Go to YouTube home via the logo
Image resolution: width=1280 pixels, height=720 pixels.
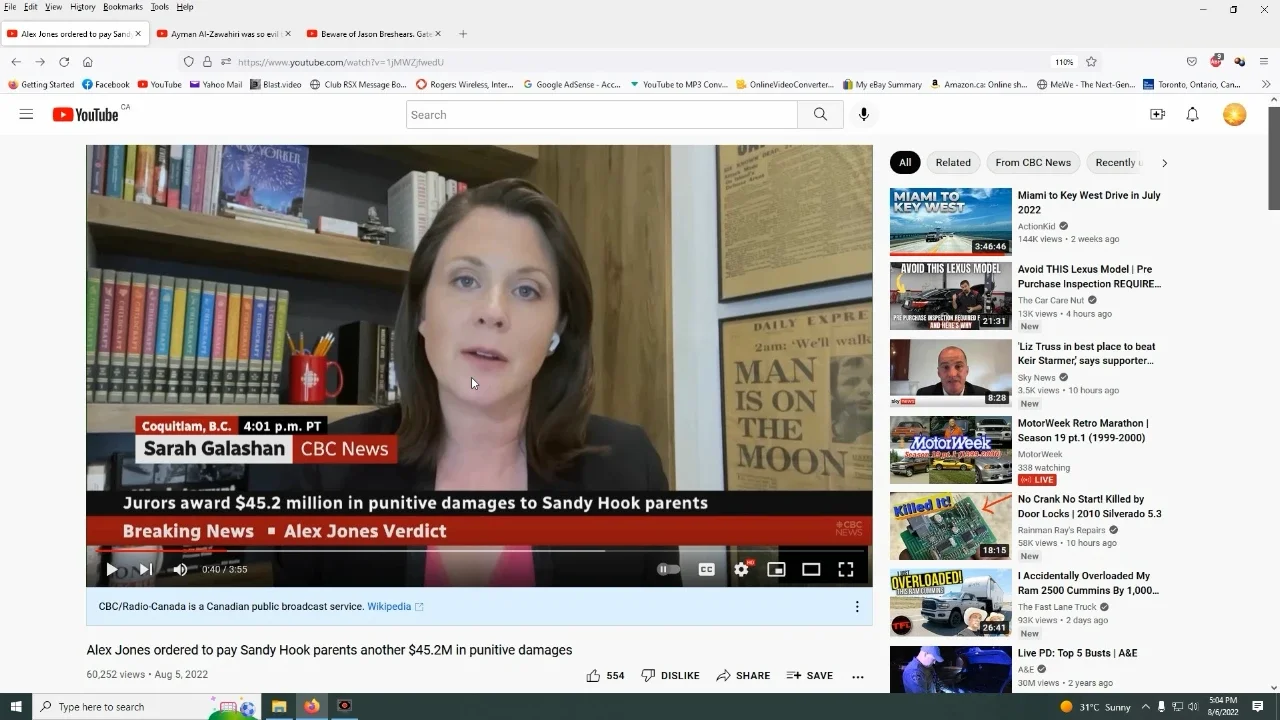click(86, 115)
